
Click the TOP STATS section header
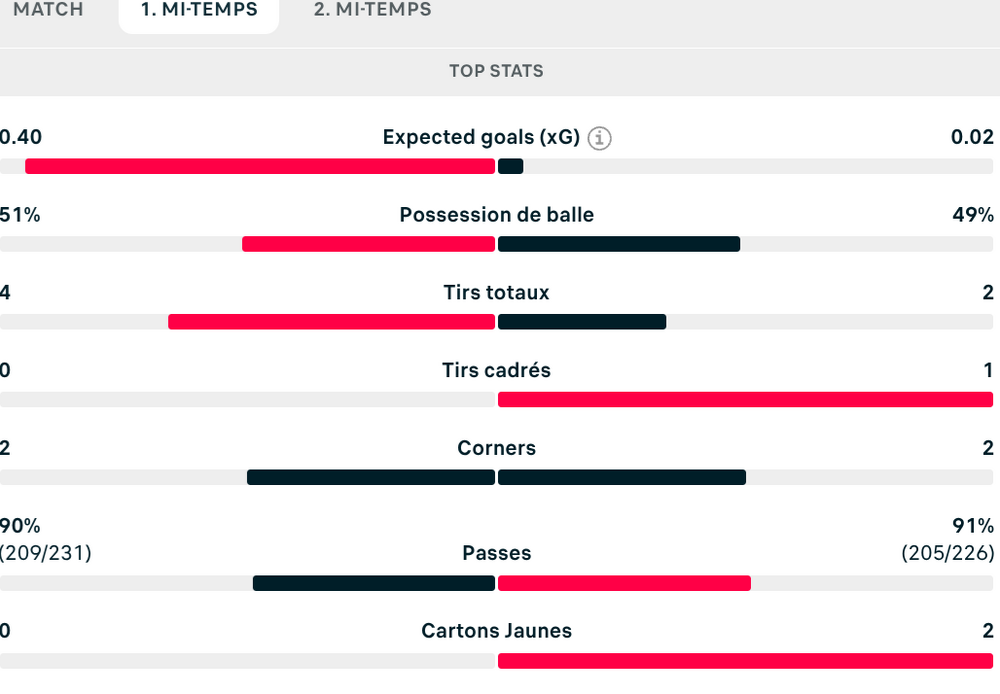coord(496,71)
